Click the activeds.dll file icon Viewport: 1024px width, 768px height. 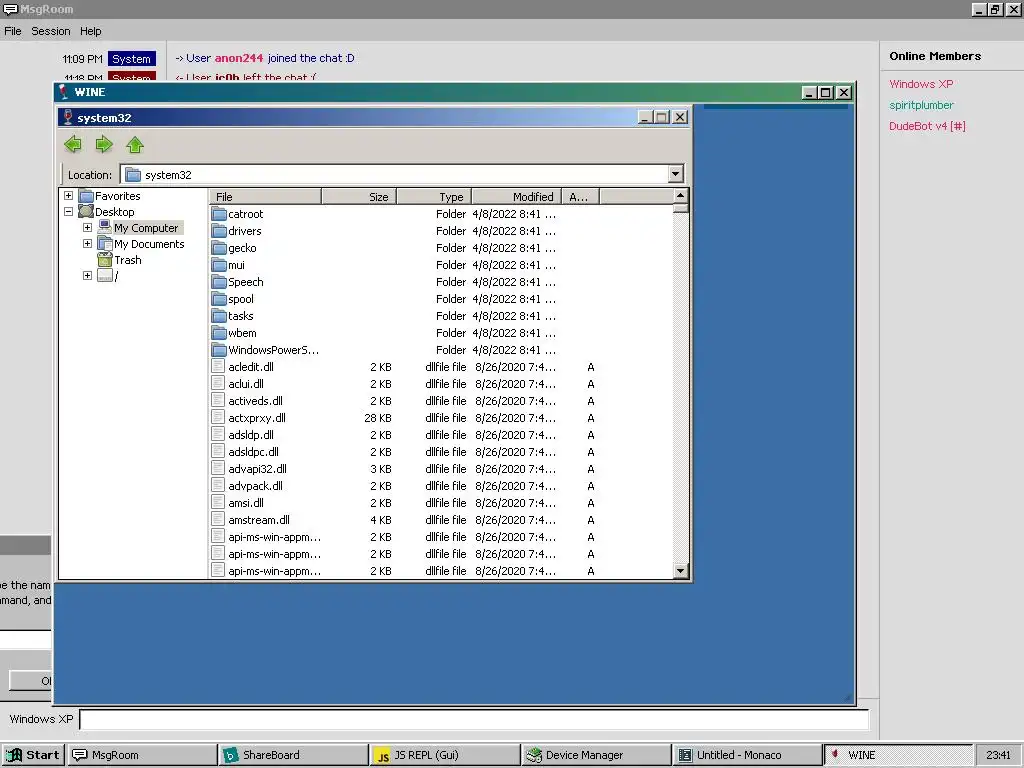click(218, 400)
